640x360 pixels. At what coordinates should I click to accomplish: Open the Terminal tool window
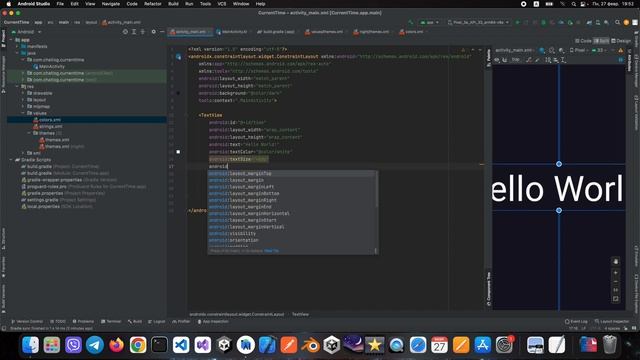coord(111,322)
